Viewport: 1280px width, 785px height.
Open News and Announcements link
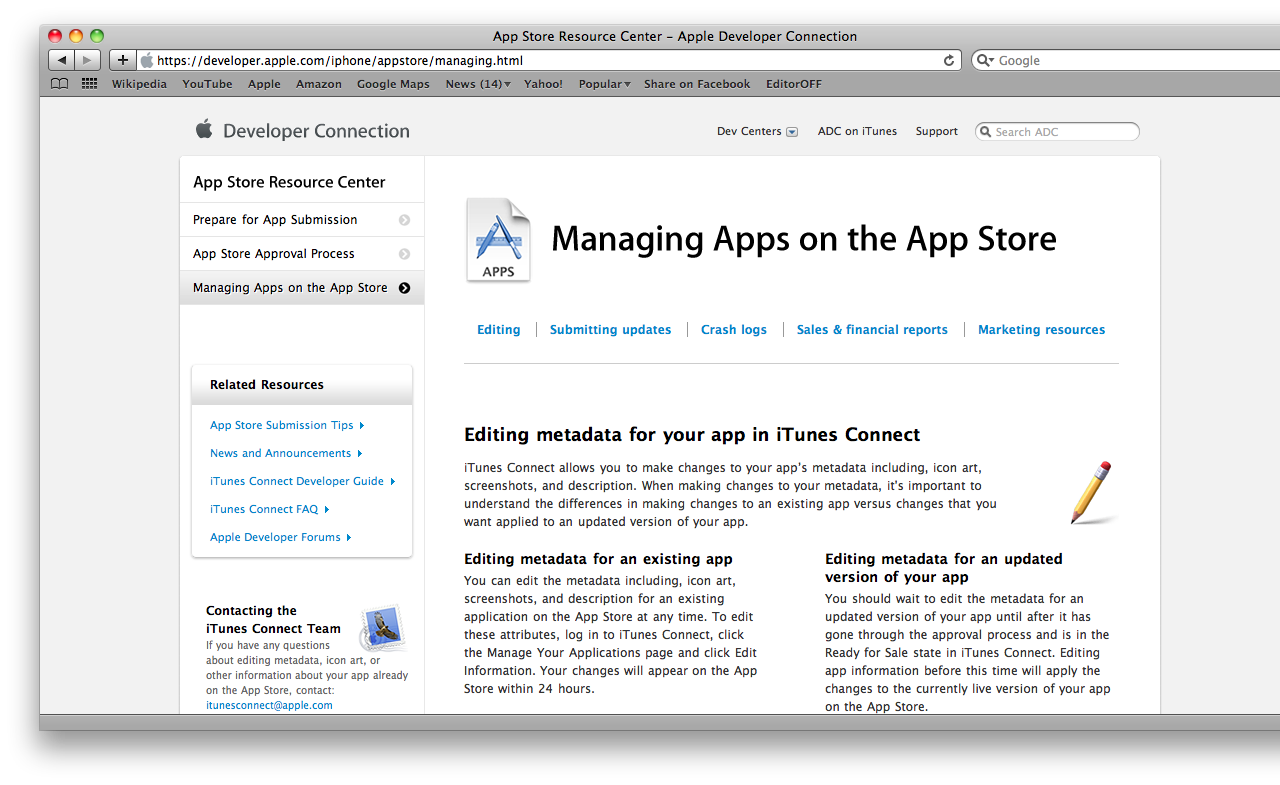coord(286,453)
